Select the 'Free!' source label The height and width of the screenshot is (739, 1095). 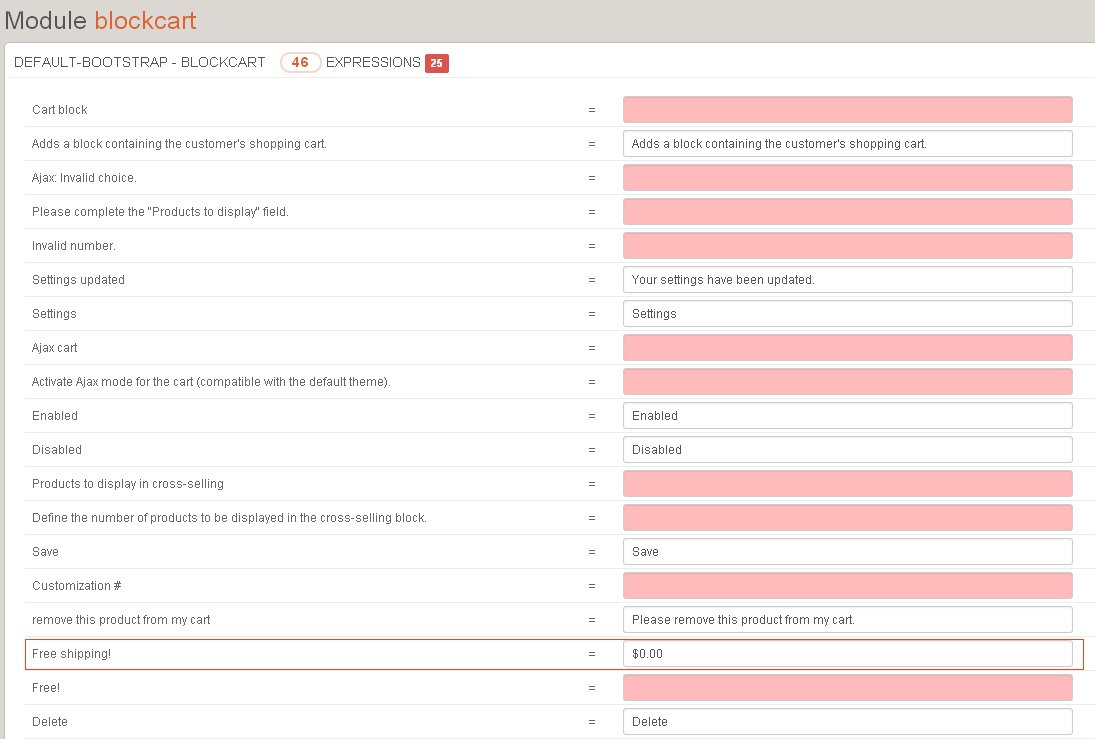46,687
